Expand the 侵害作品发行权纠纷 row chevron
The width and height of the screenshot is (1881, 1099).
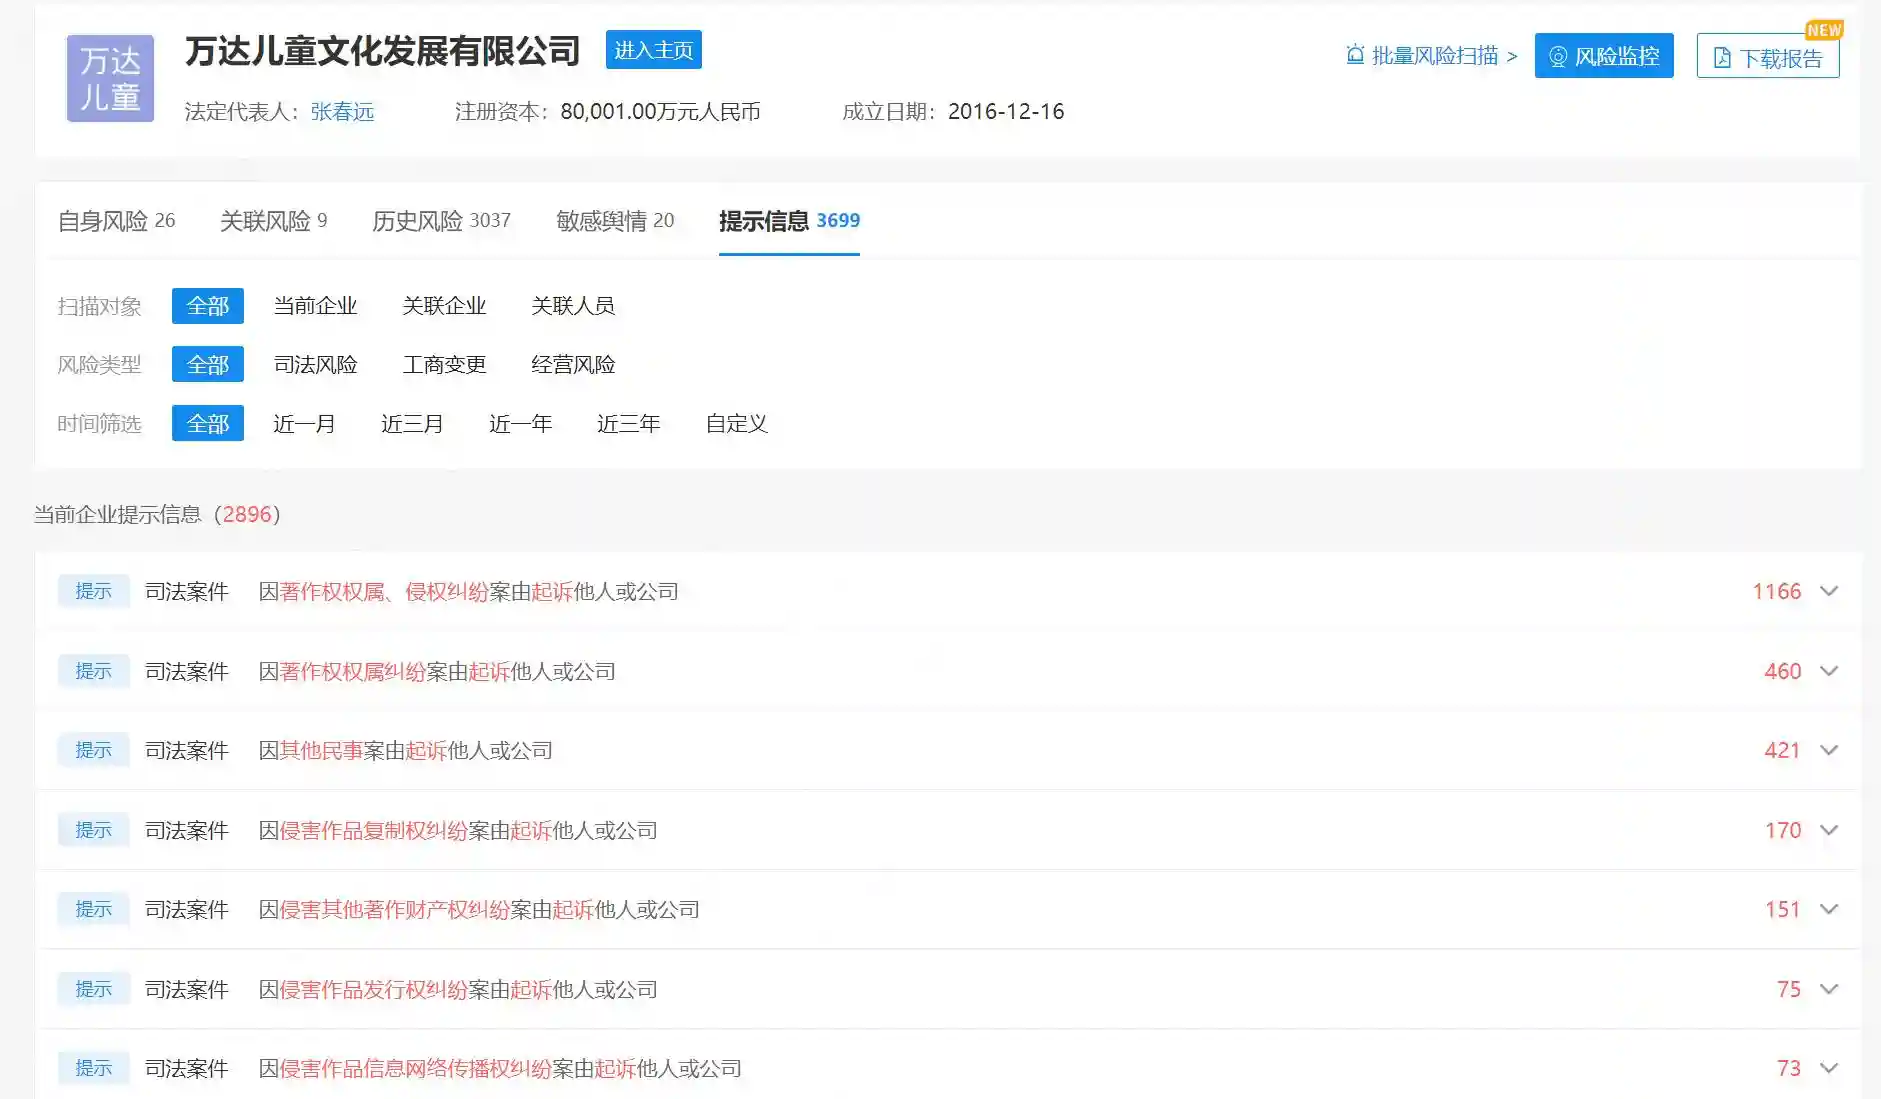click(1829, 989)
